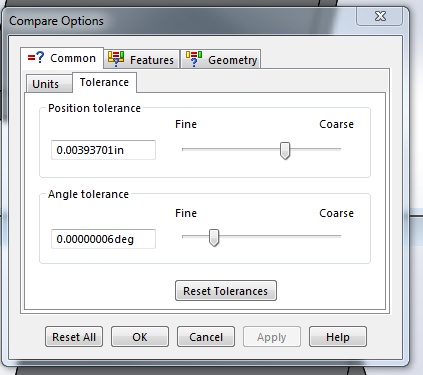
Task: Click Fine end of Angle tolerance track
Action: click(x=184, y=236)
